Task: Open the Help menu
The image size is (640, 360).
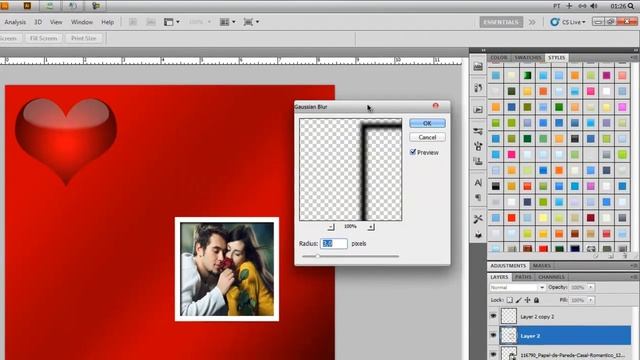Action: [x=107, y=22]
